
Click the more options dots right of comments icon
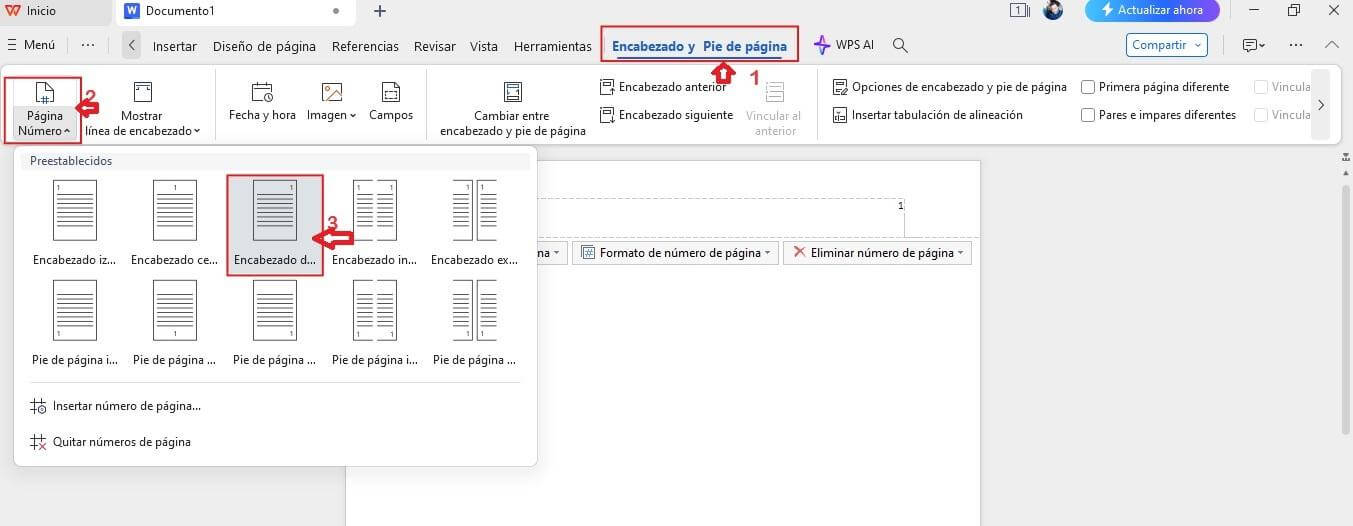(1296, 45)
